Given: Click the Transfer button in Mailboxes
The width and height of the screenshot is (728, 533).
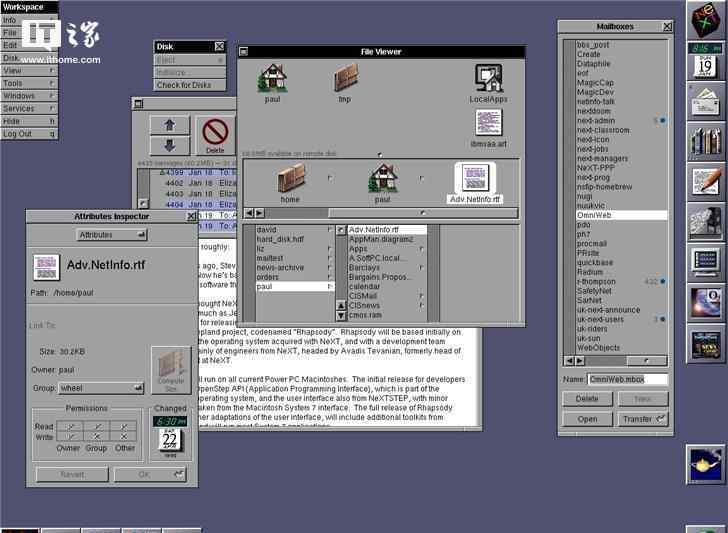Looking at the screenshot, I should pos(643,419).
